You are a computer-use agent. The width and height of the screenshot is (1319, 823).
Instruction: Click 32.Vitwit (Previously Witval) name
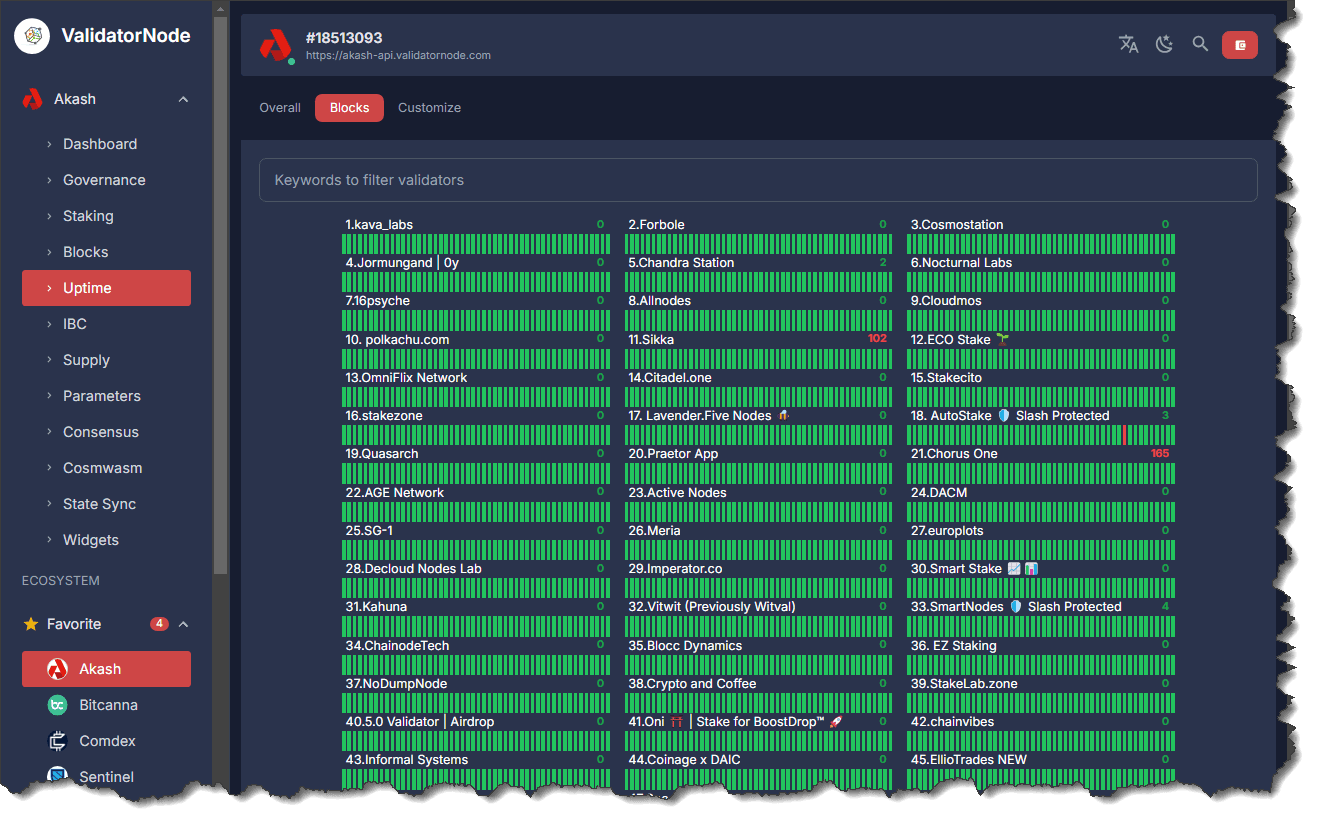pyautogui.click(x=712, y=607)
